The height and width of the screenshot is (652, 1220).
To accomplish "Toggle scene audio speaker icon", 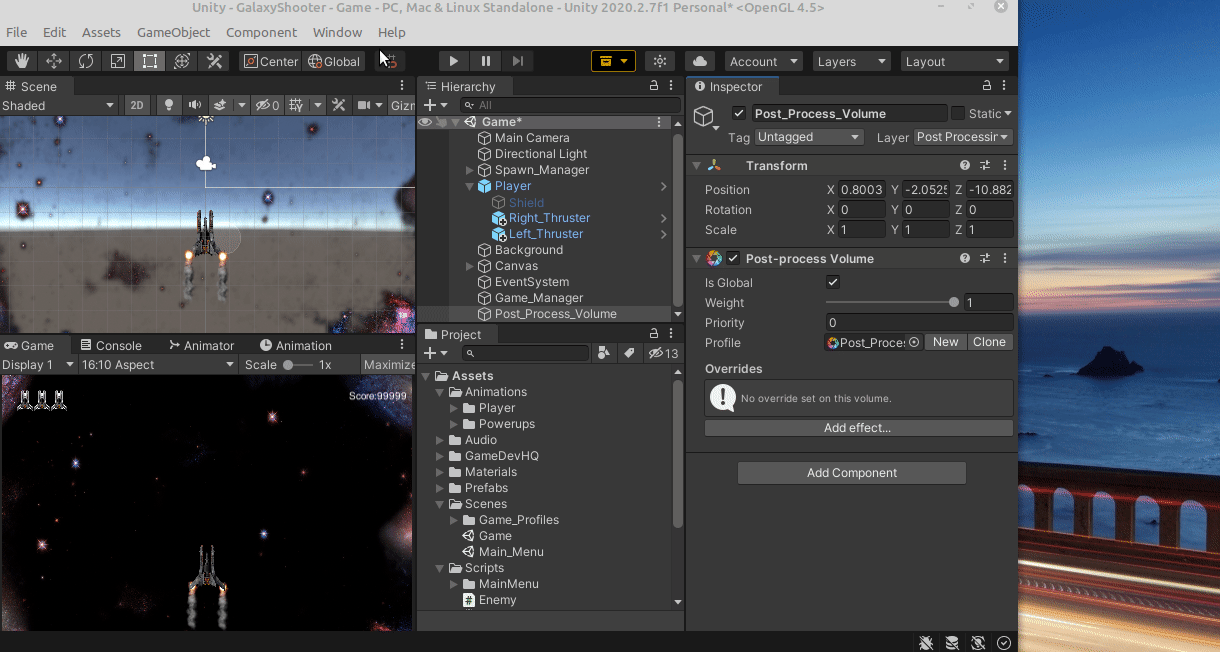I will [x=194, y=105].
